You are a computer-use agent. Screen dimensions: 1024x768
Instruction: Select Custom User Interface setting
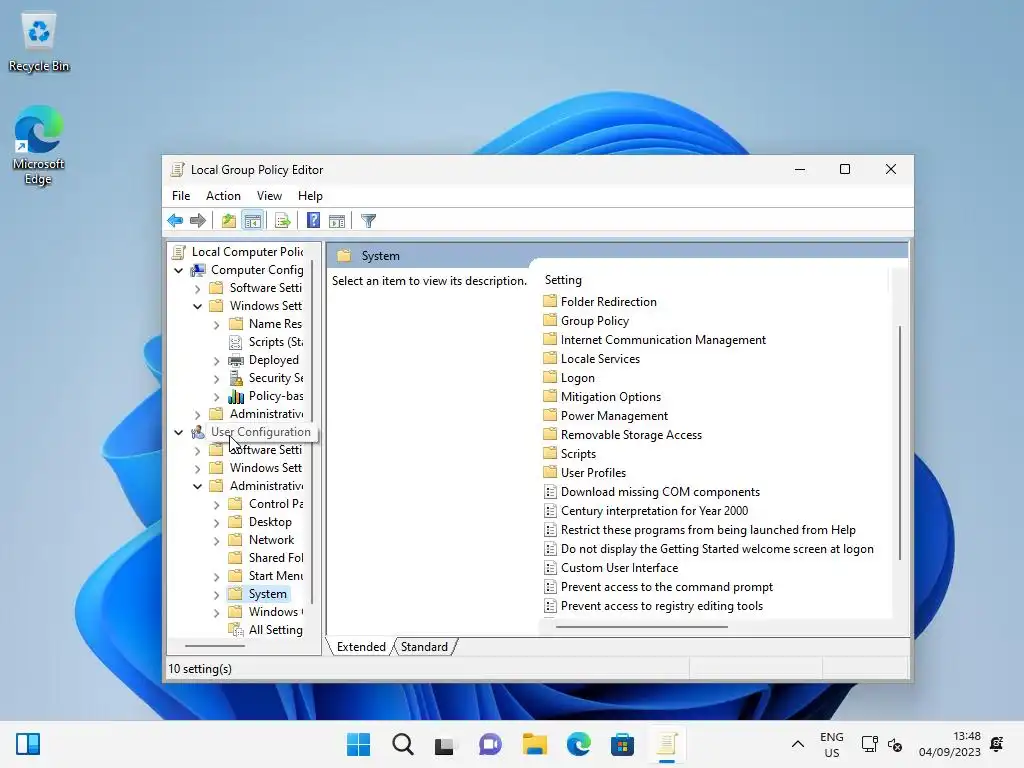pyautogui.click(x=611, y=568)
